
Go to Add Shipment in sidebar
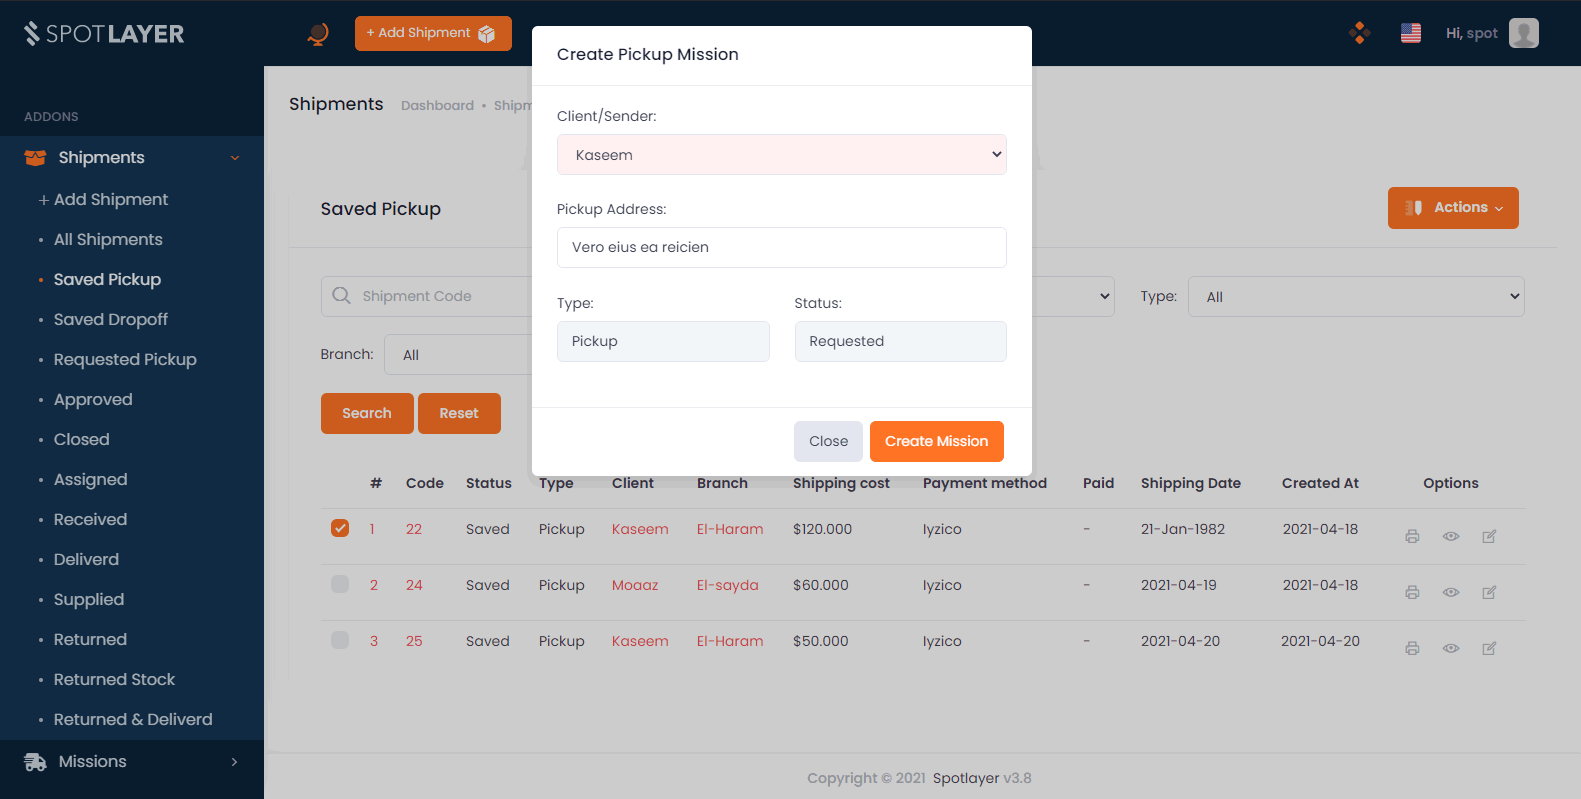point(103,200)
